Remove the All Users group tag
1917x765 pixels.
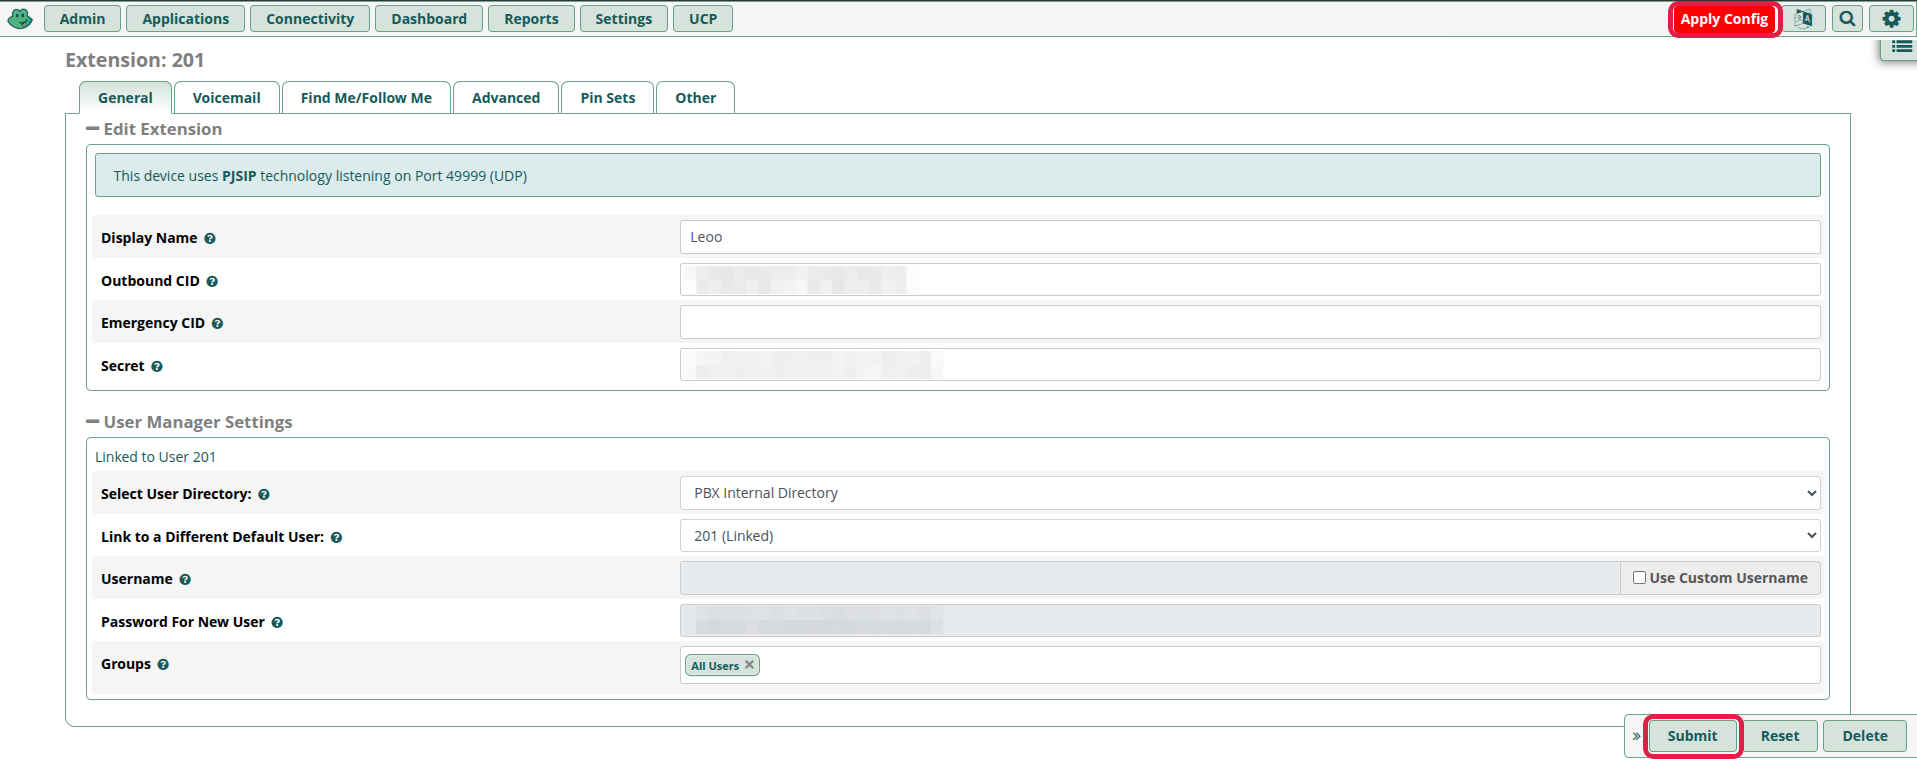(750, 665)
